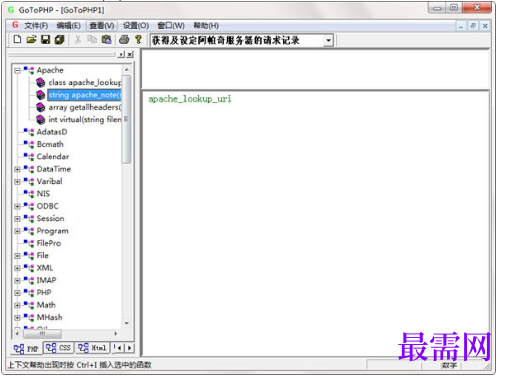This screenshot has width=510, height=378.
Task: Click the New file toolbar icon
Action: [17, 40]
